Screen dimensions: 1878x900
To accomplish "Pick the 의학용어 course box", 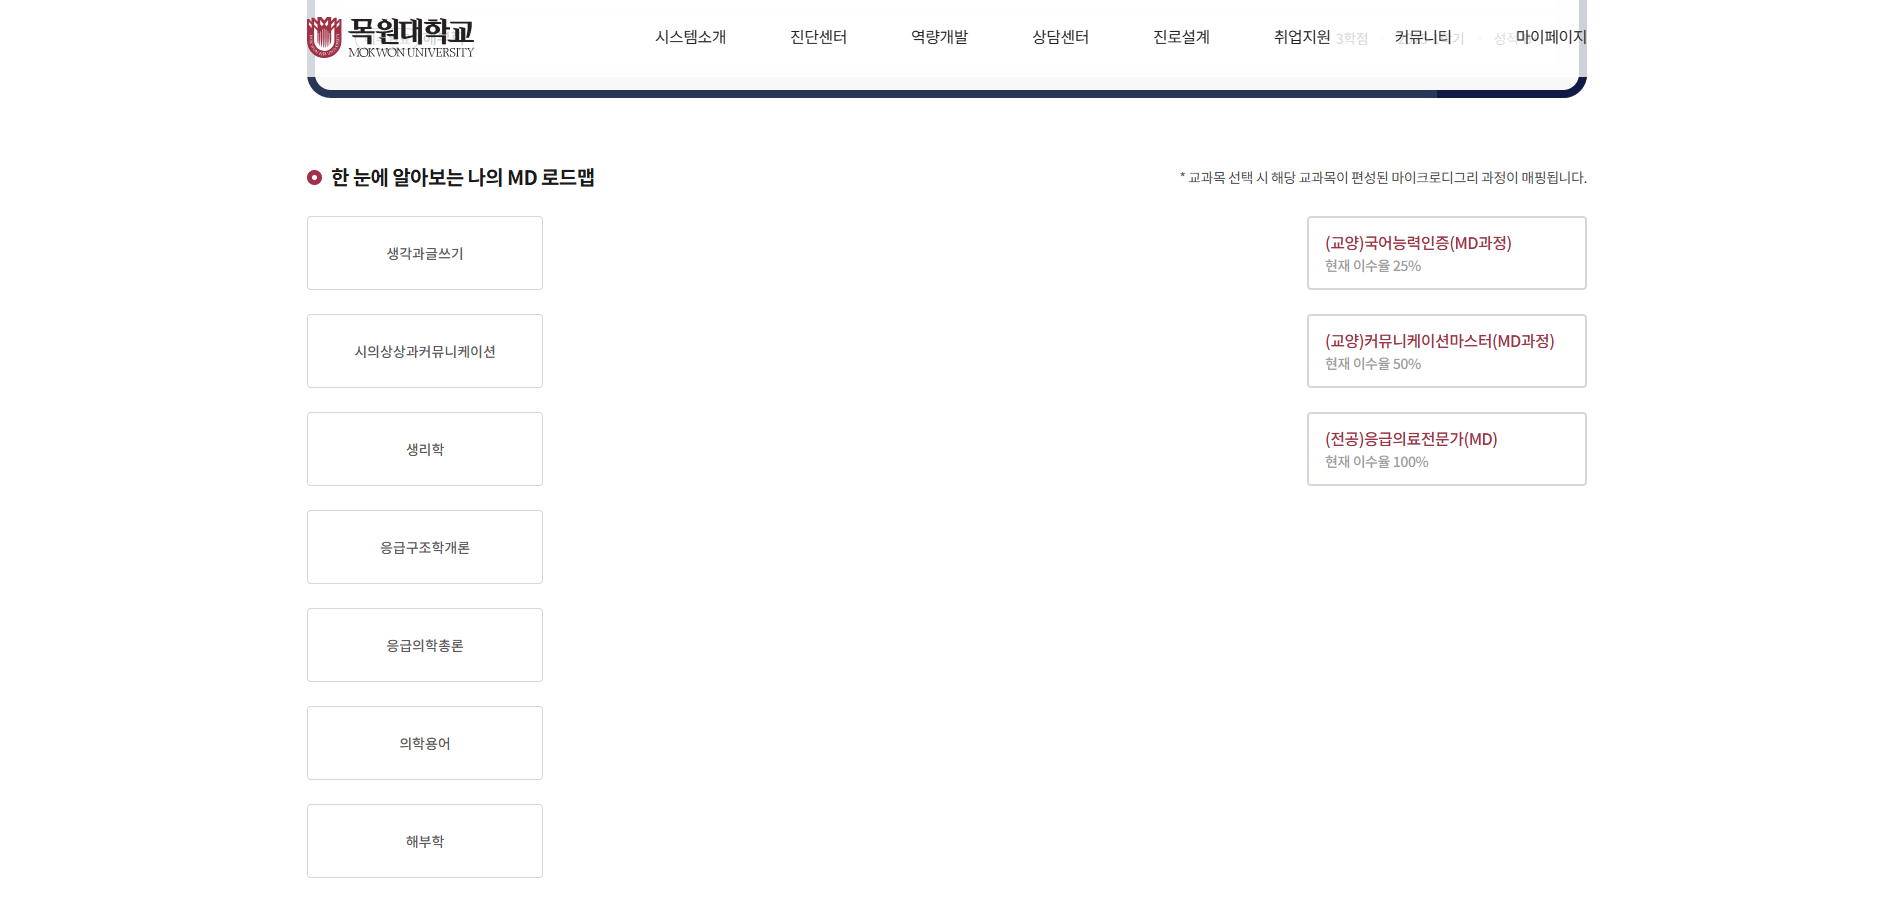I will [424, 743].
